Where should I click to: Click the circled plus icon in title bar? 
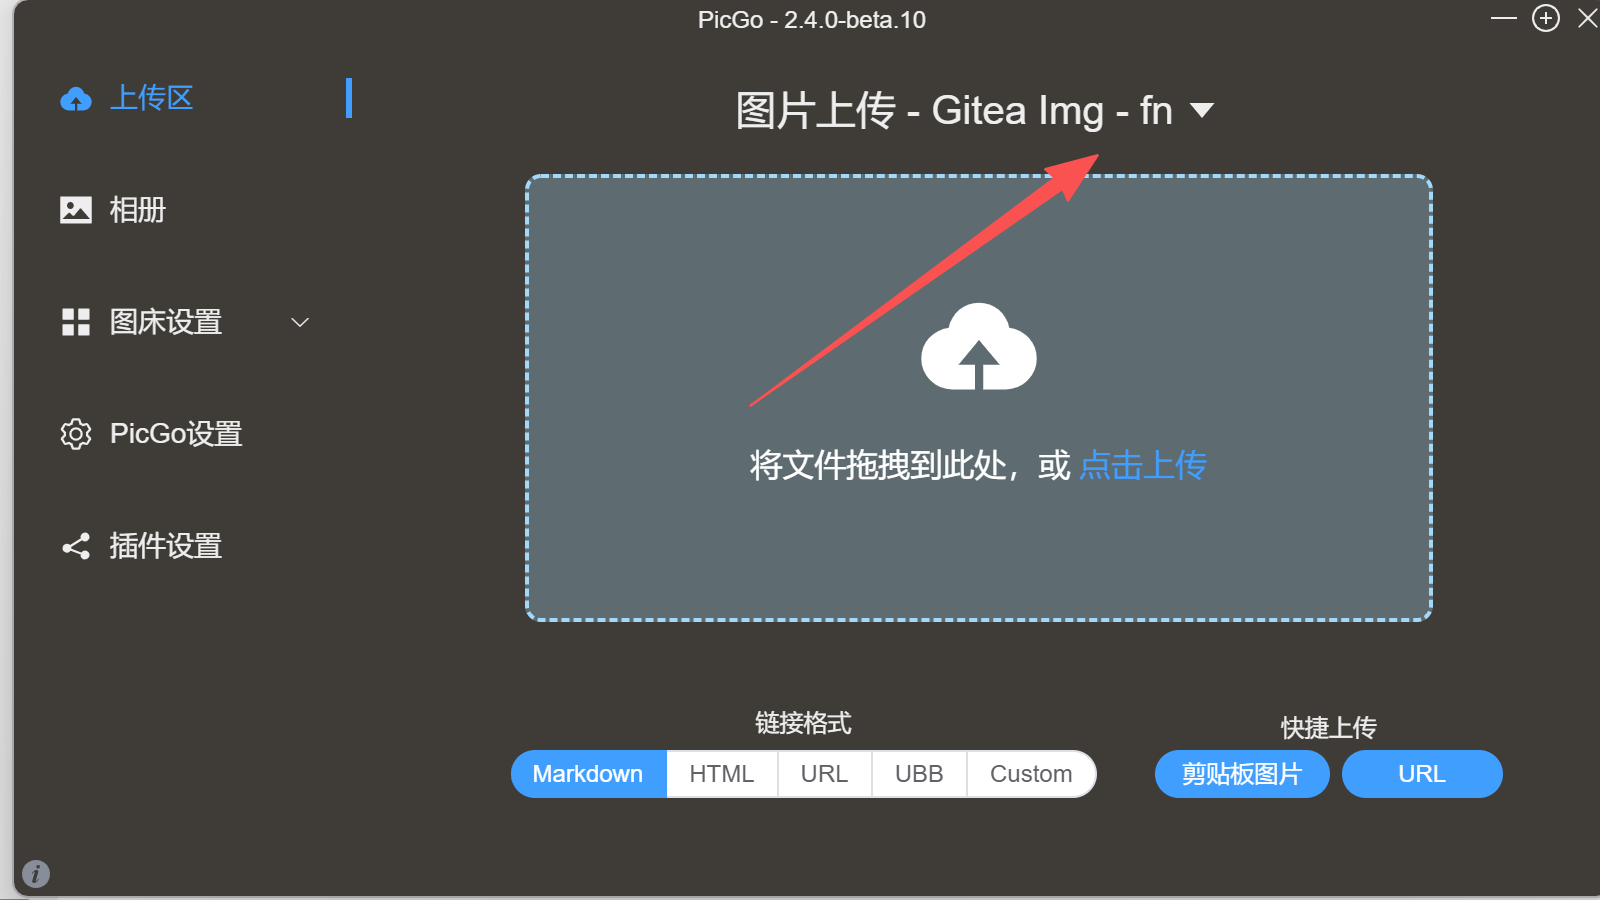pos(1546,18)
